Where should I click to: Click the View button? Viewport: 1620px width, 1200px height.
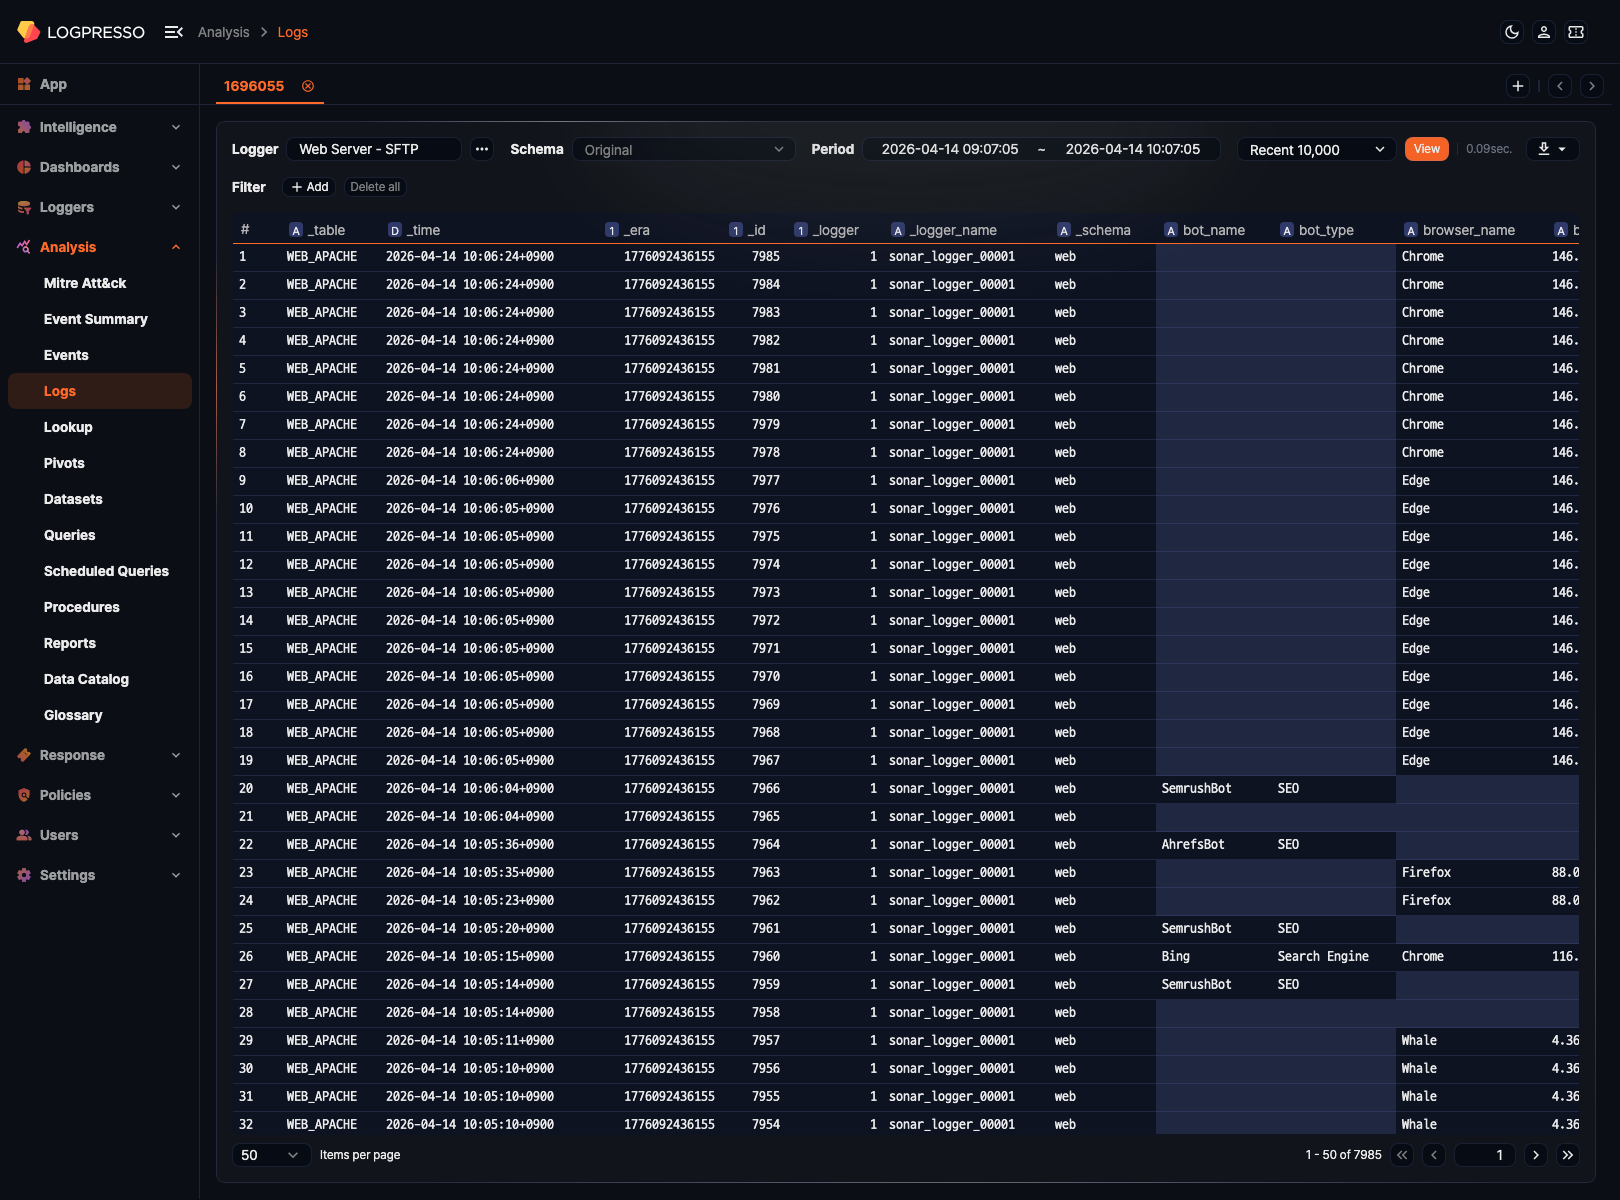coord(1426,148)
